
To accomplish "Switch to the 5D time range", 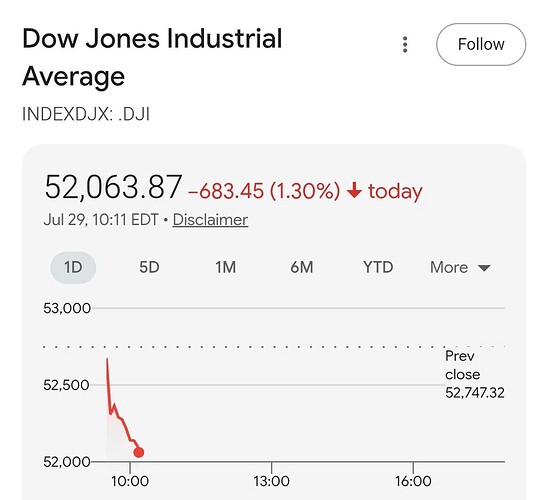I will 149,267.
